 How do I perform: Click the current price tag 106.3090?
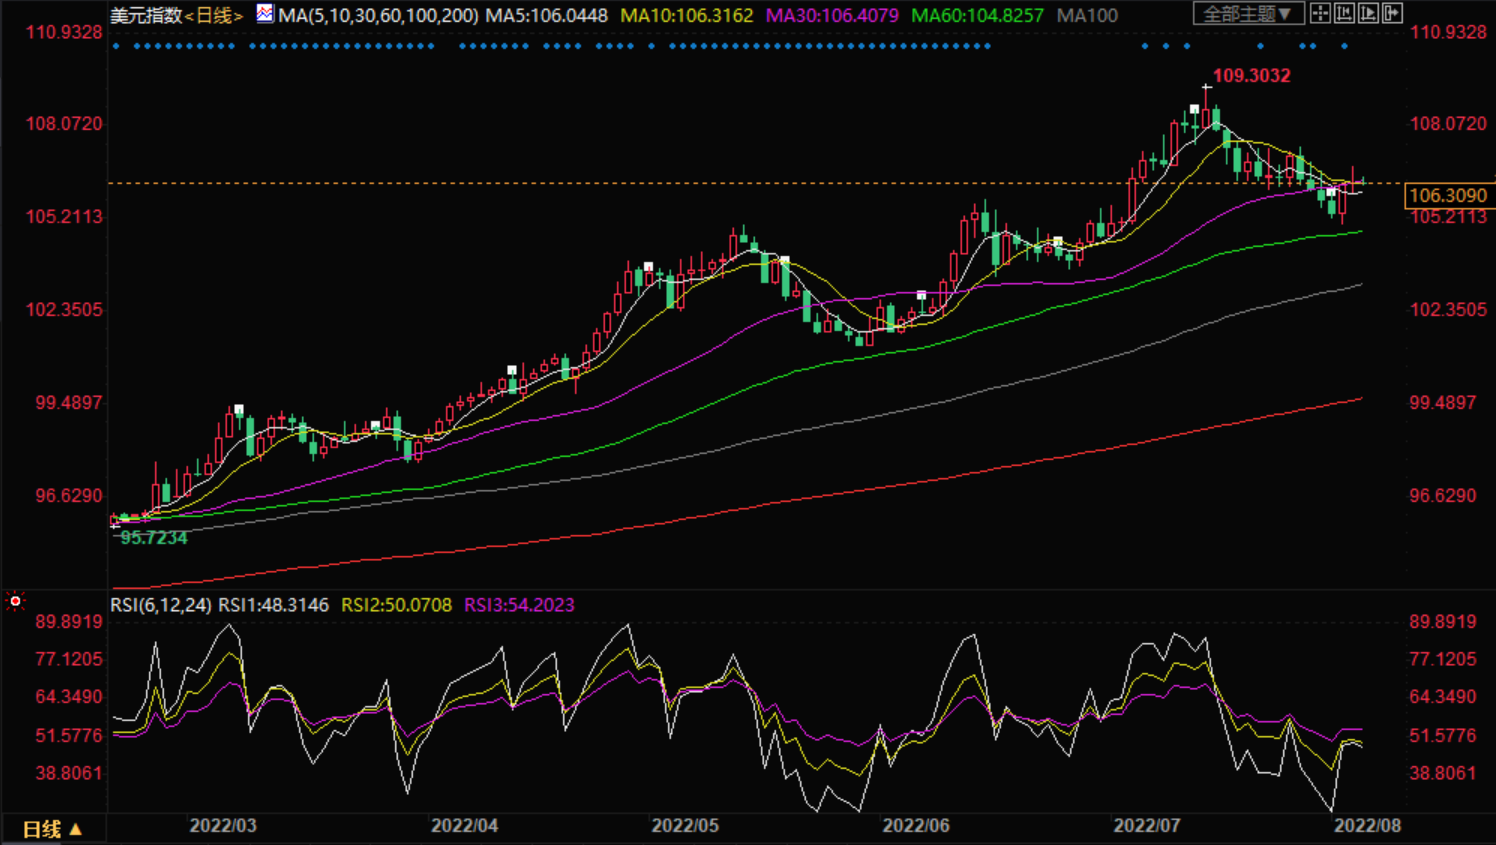(x=1447, y=196)
